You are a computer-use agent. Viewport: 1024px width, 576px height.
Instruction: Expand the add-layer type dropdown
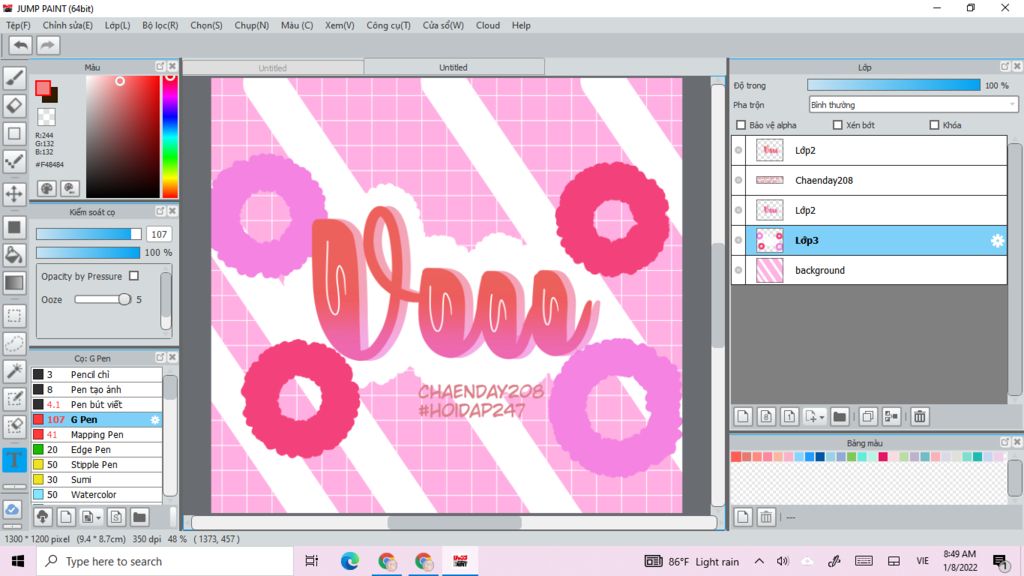822,417
